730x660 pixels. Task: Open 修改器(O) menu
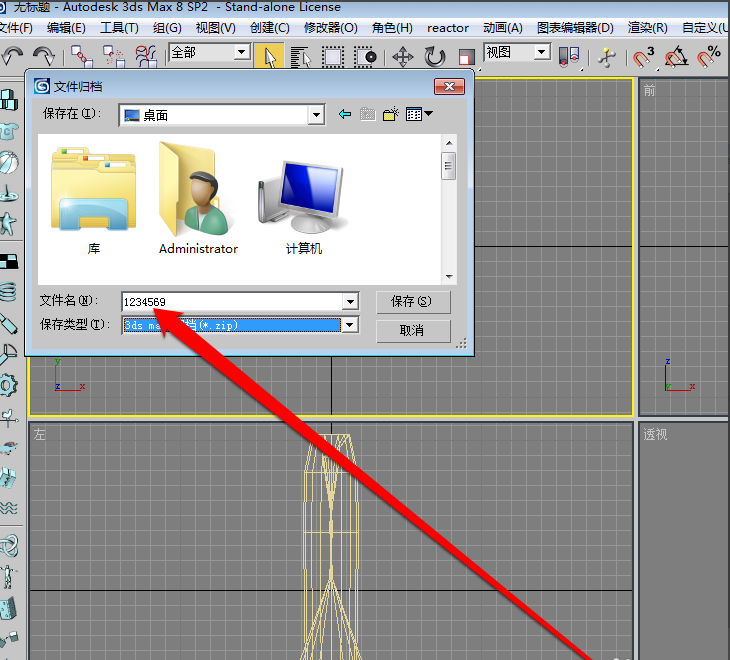coord(331,28)
